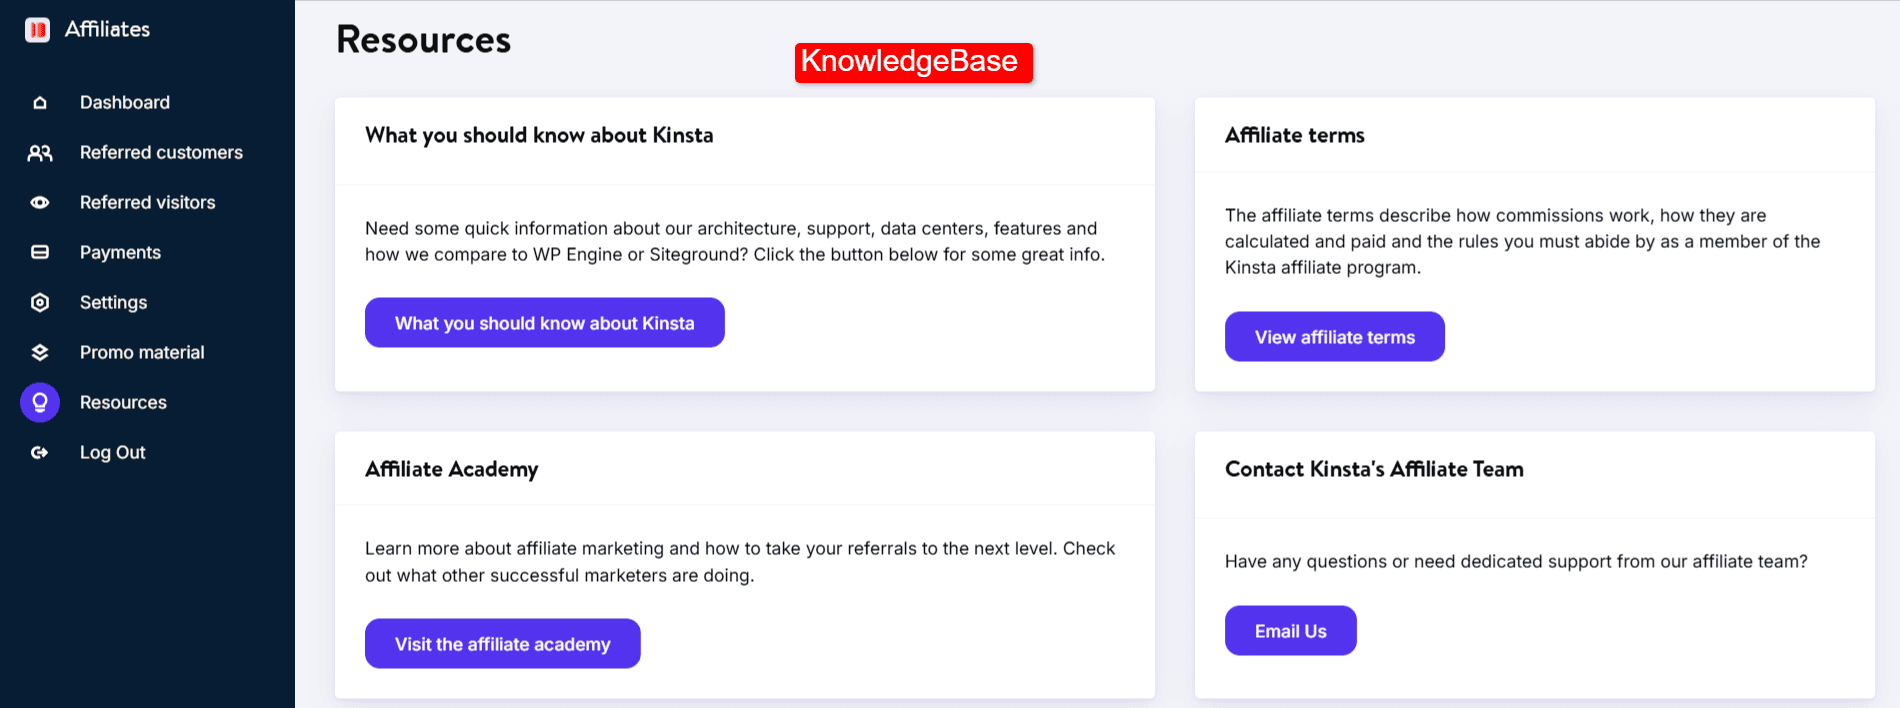Screen dimensions: 1900x708
Task: Click 'What you should know about Kinsta' button
Action: (x=544, y=322)
